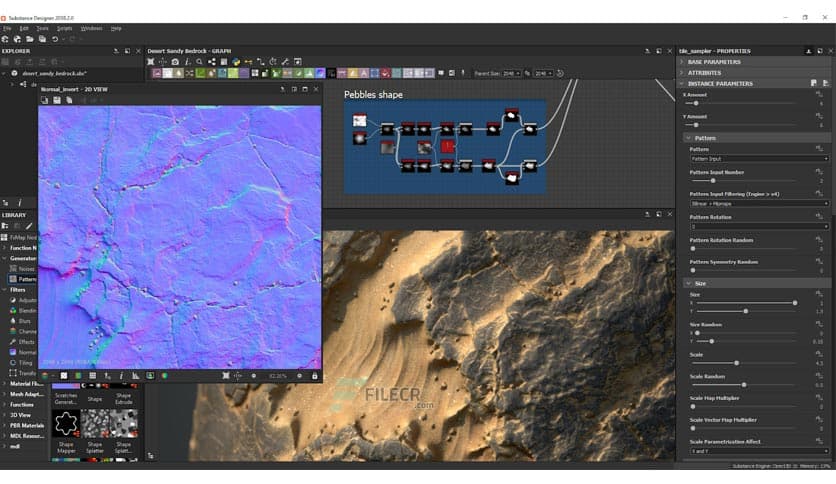Click the save image icon in 2D View toolbar
The height and width of the screenshot is (484, 836).
[57, 100]
